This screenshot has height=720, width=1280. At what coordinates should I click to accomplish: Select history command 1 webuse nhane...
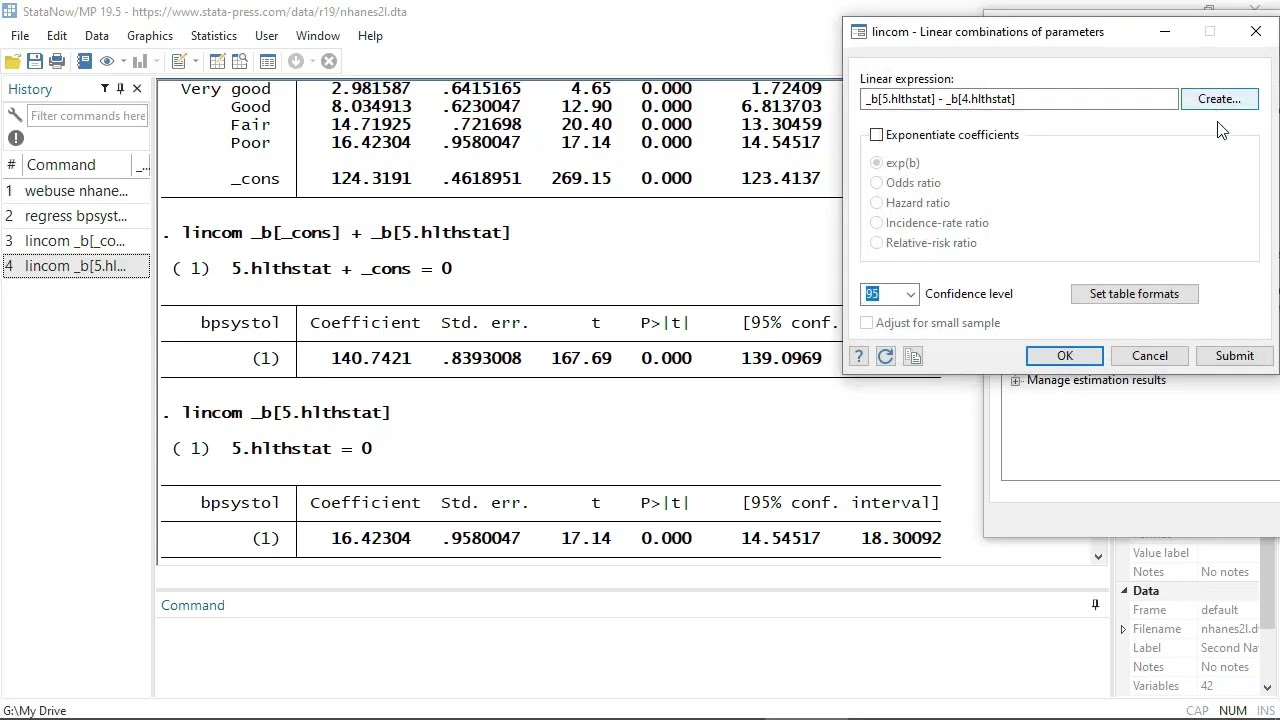click(x=76, y=191)
